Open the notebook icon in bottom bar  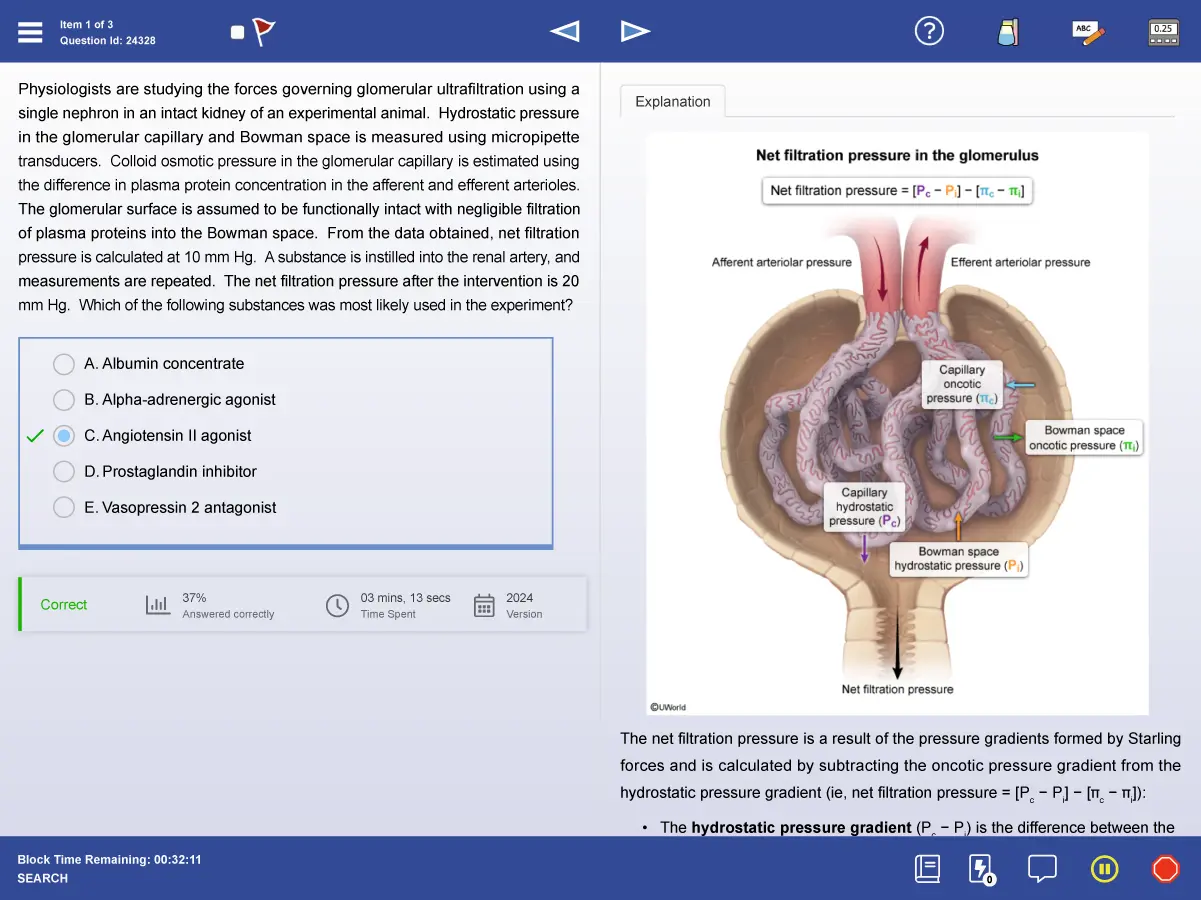[x=927, y=868]
